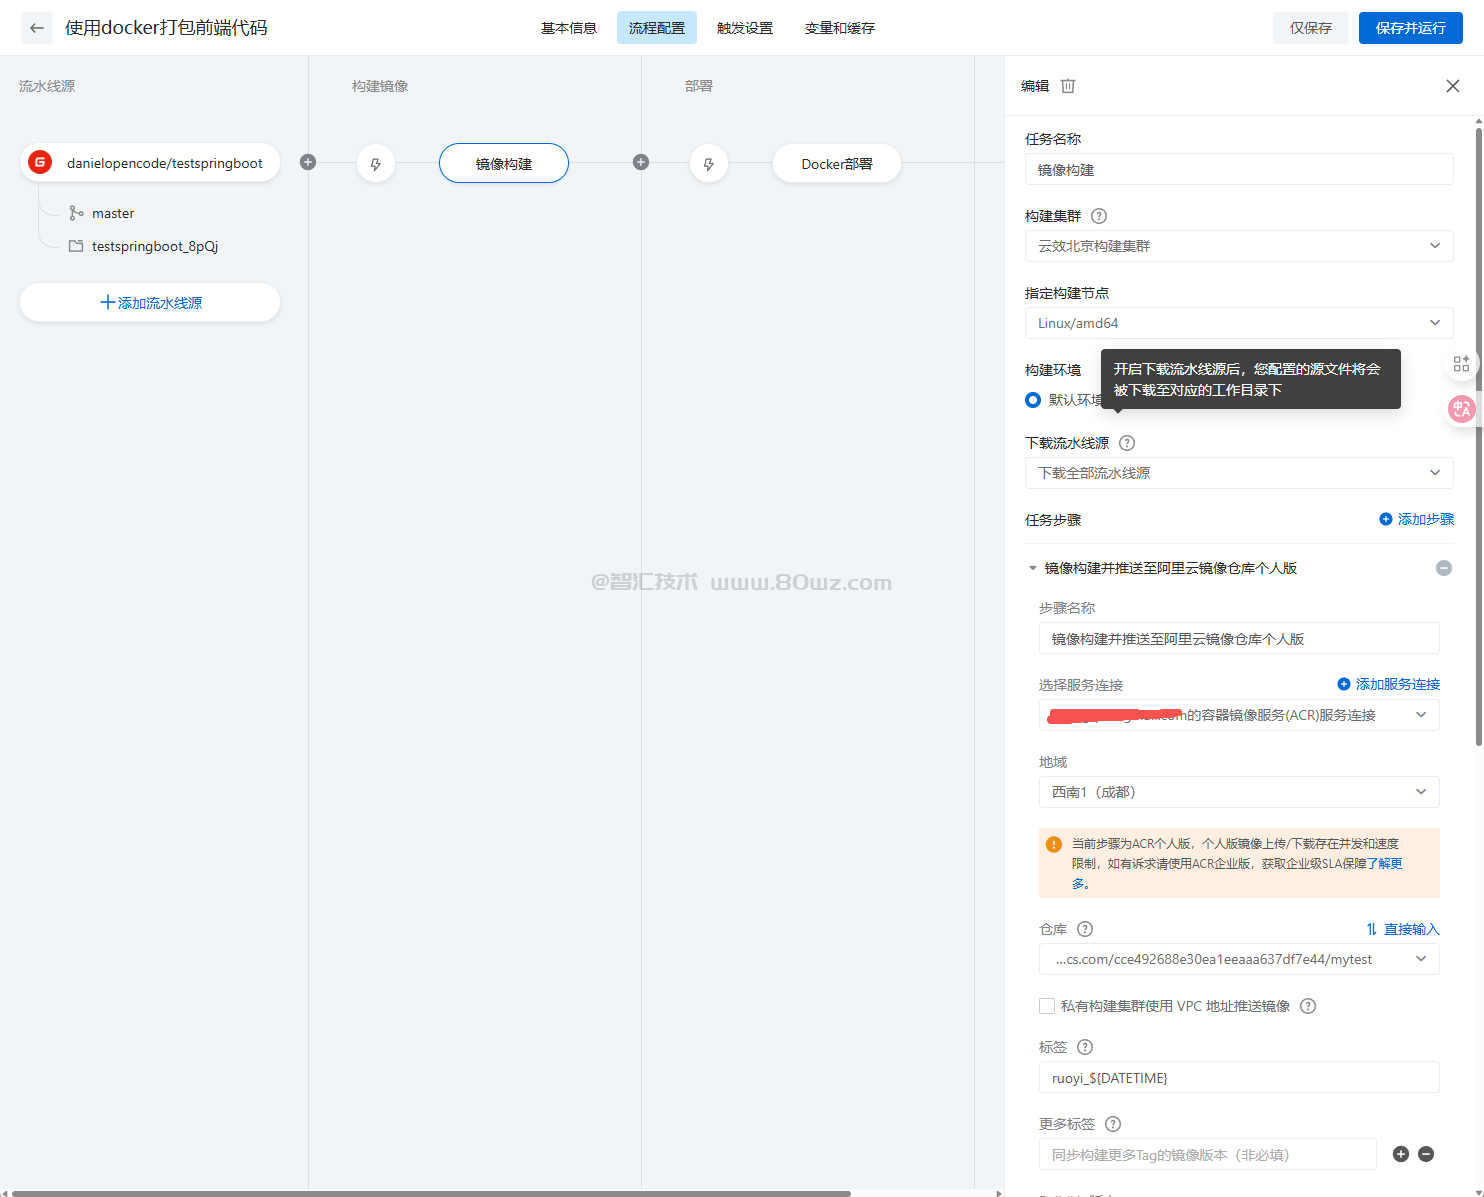Open the Linux/amd64 build node dropdown
This screenshot has width=1484, height=1197.
click(x=1238, y=323)
